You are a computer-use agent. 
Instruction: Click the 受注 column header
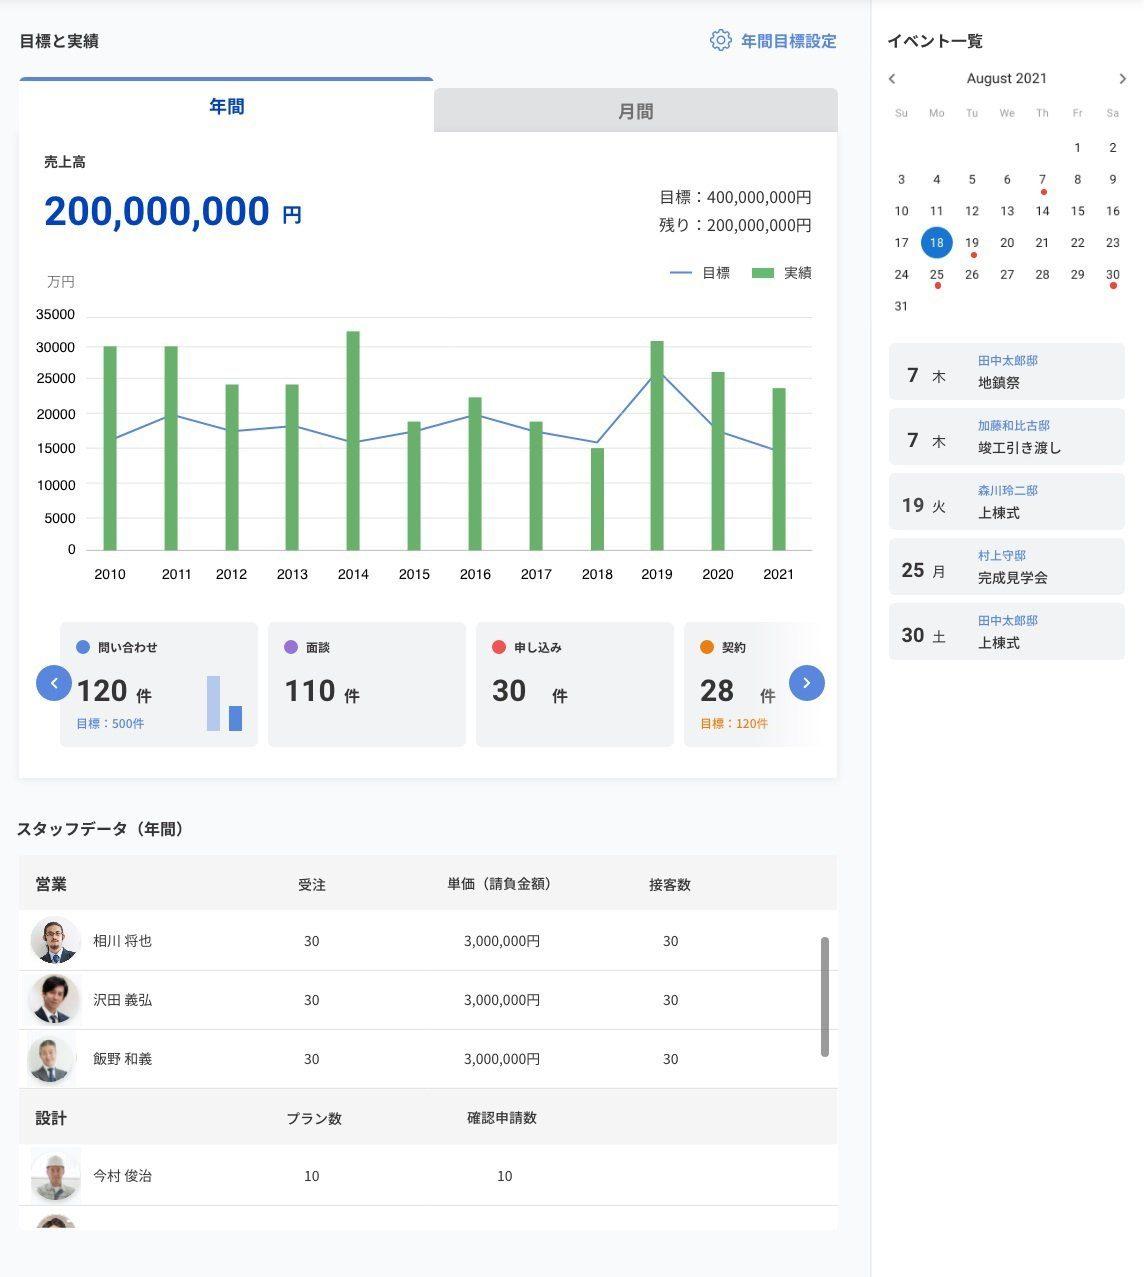312,885
